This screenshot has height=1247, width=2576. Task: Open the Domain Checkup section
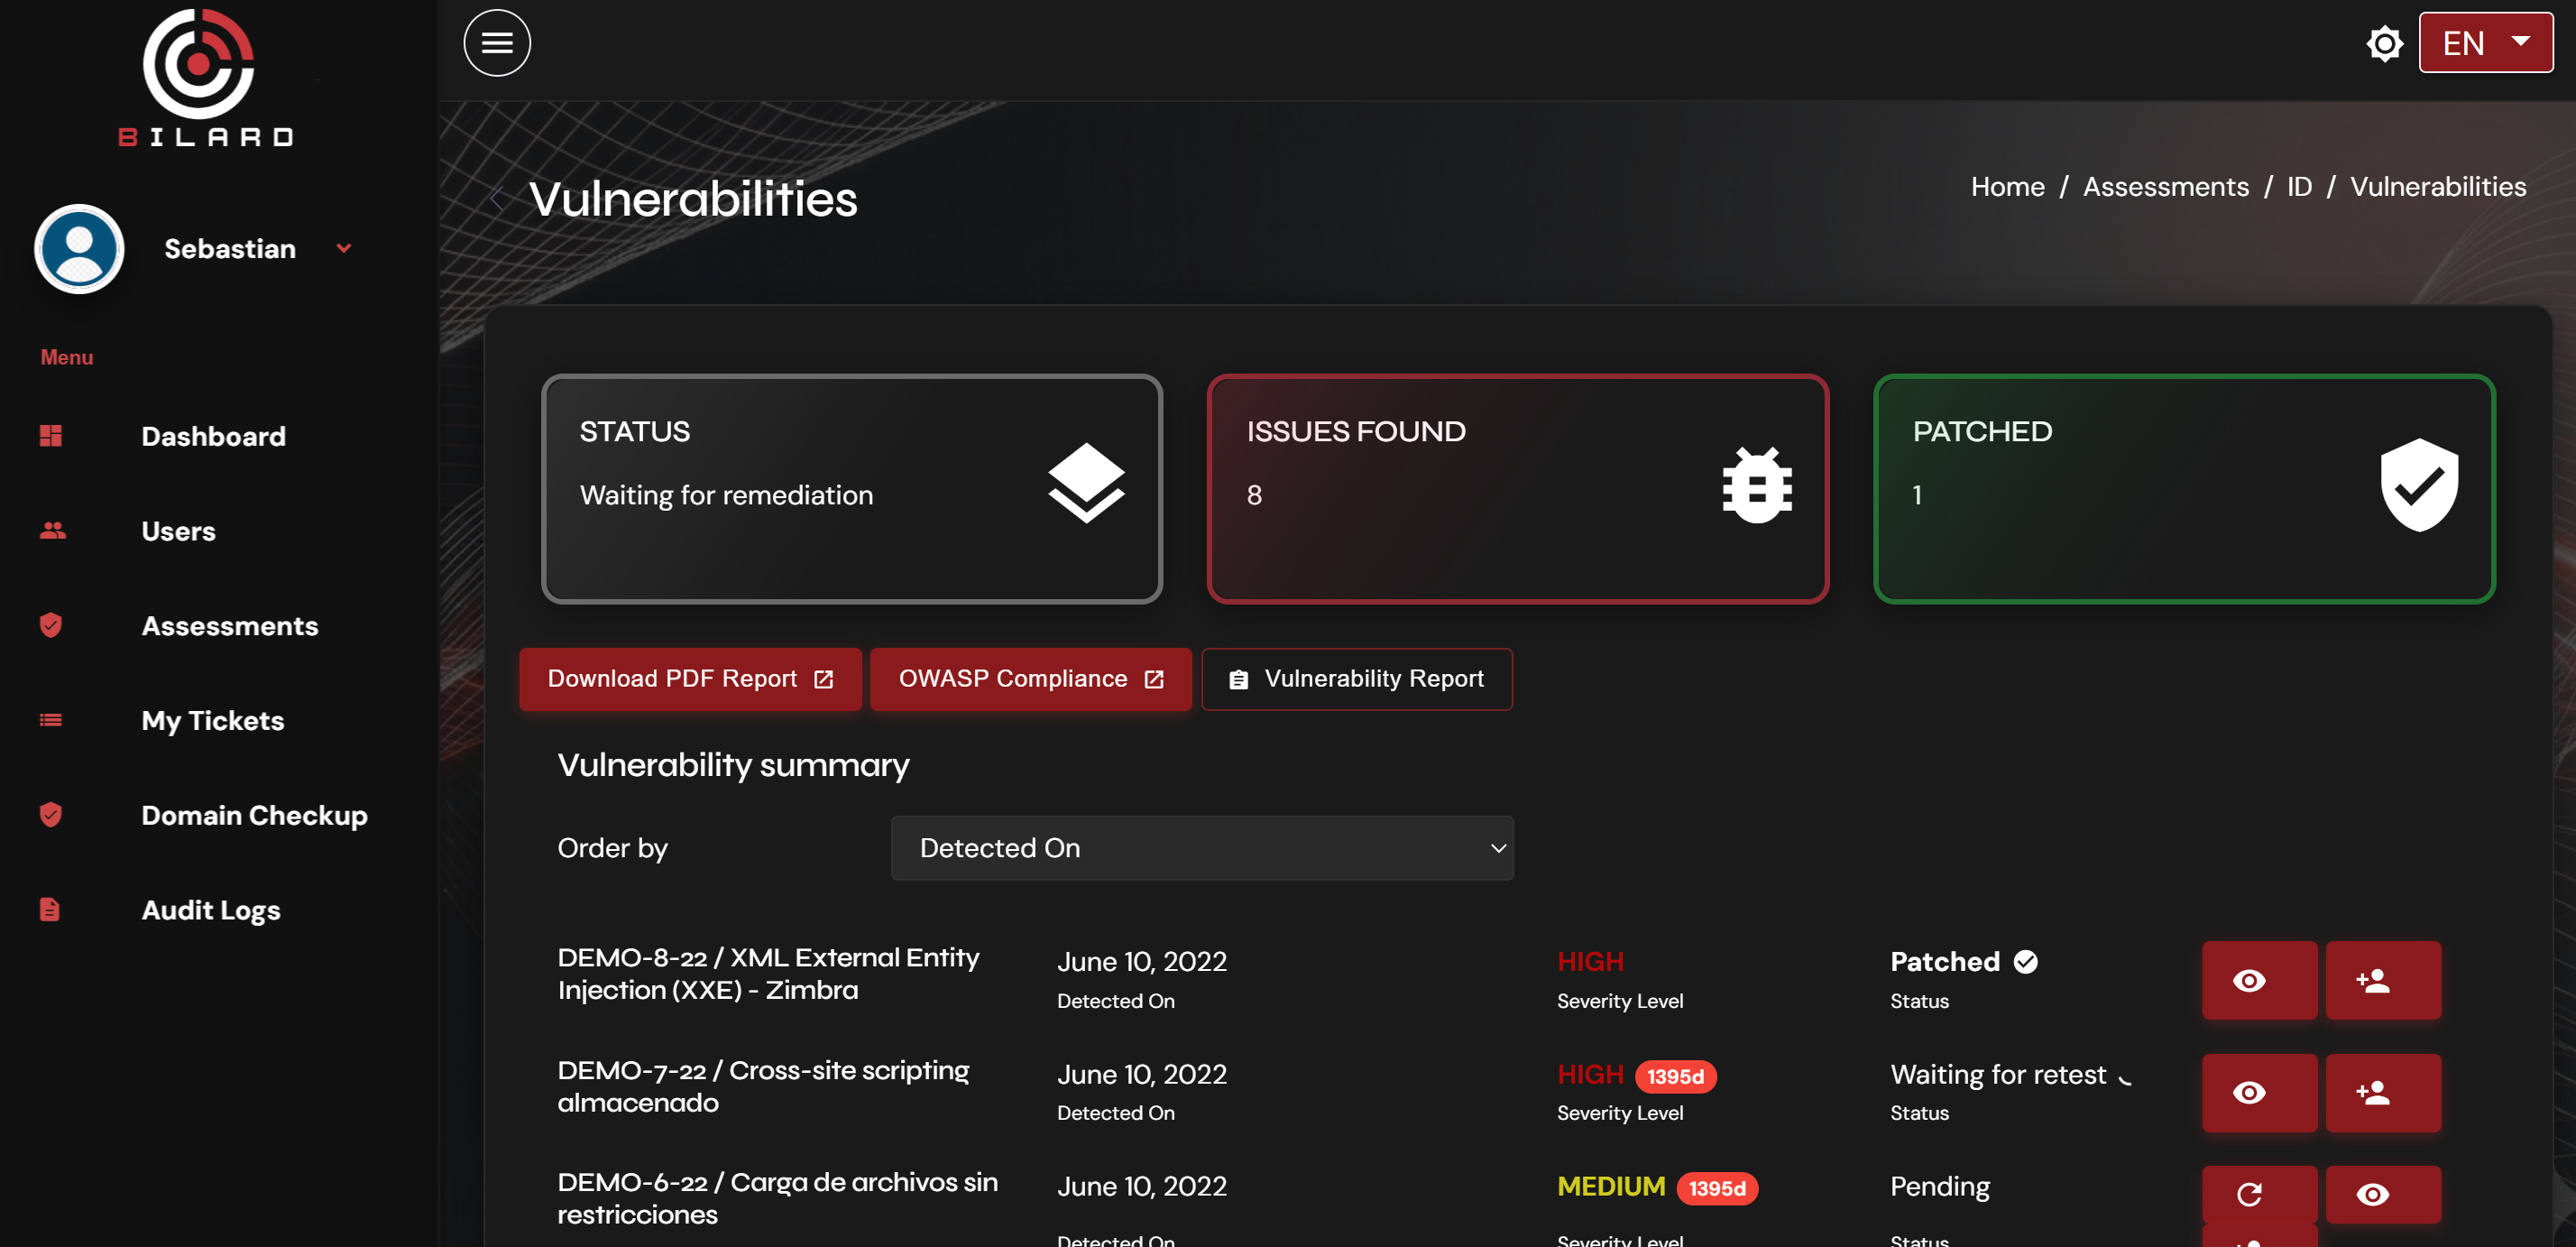point(254,815)
